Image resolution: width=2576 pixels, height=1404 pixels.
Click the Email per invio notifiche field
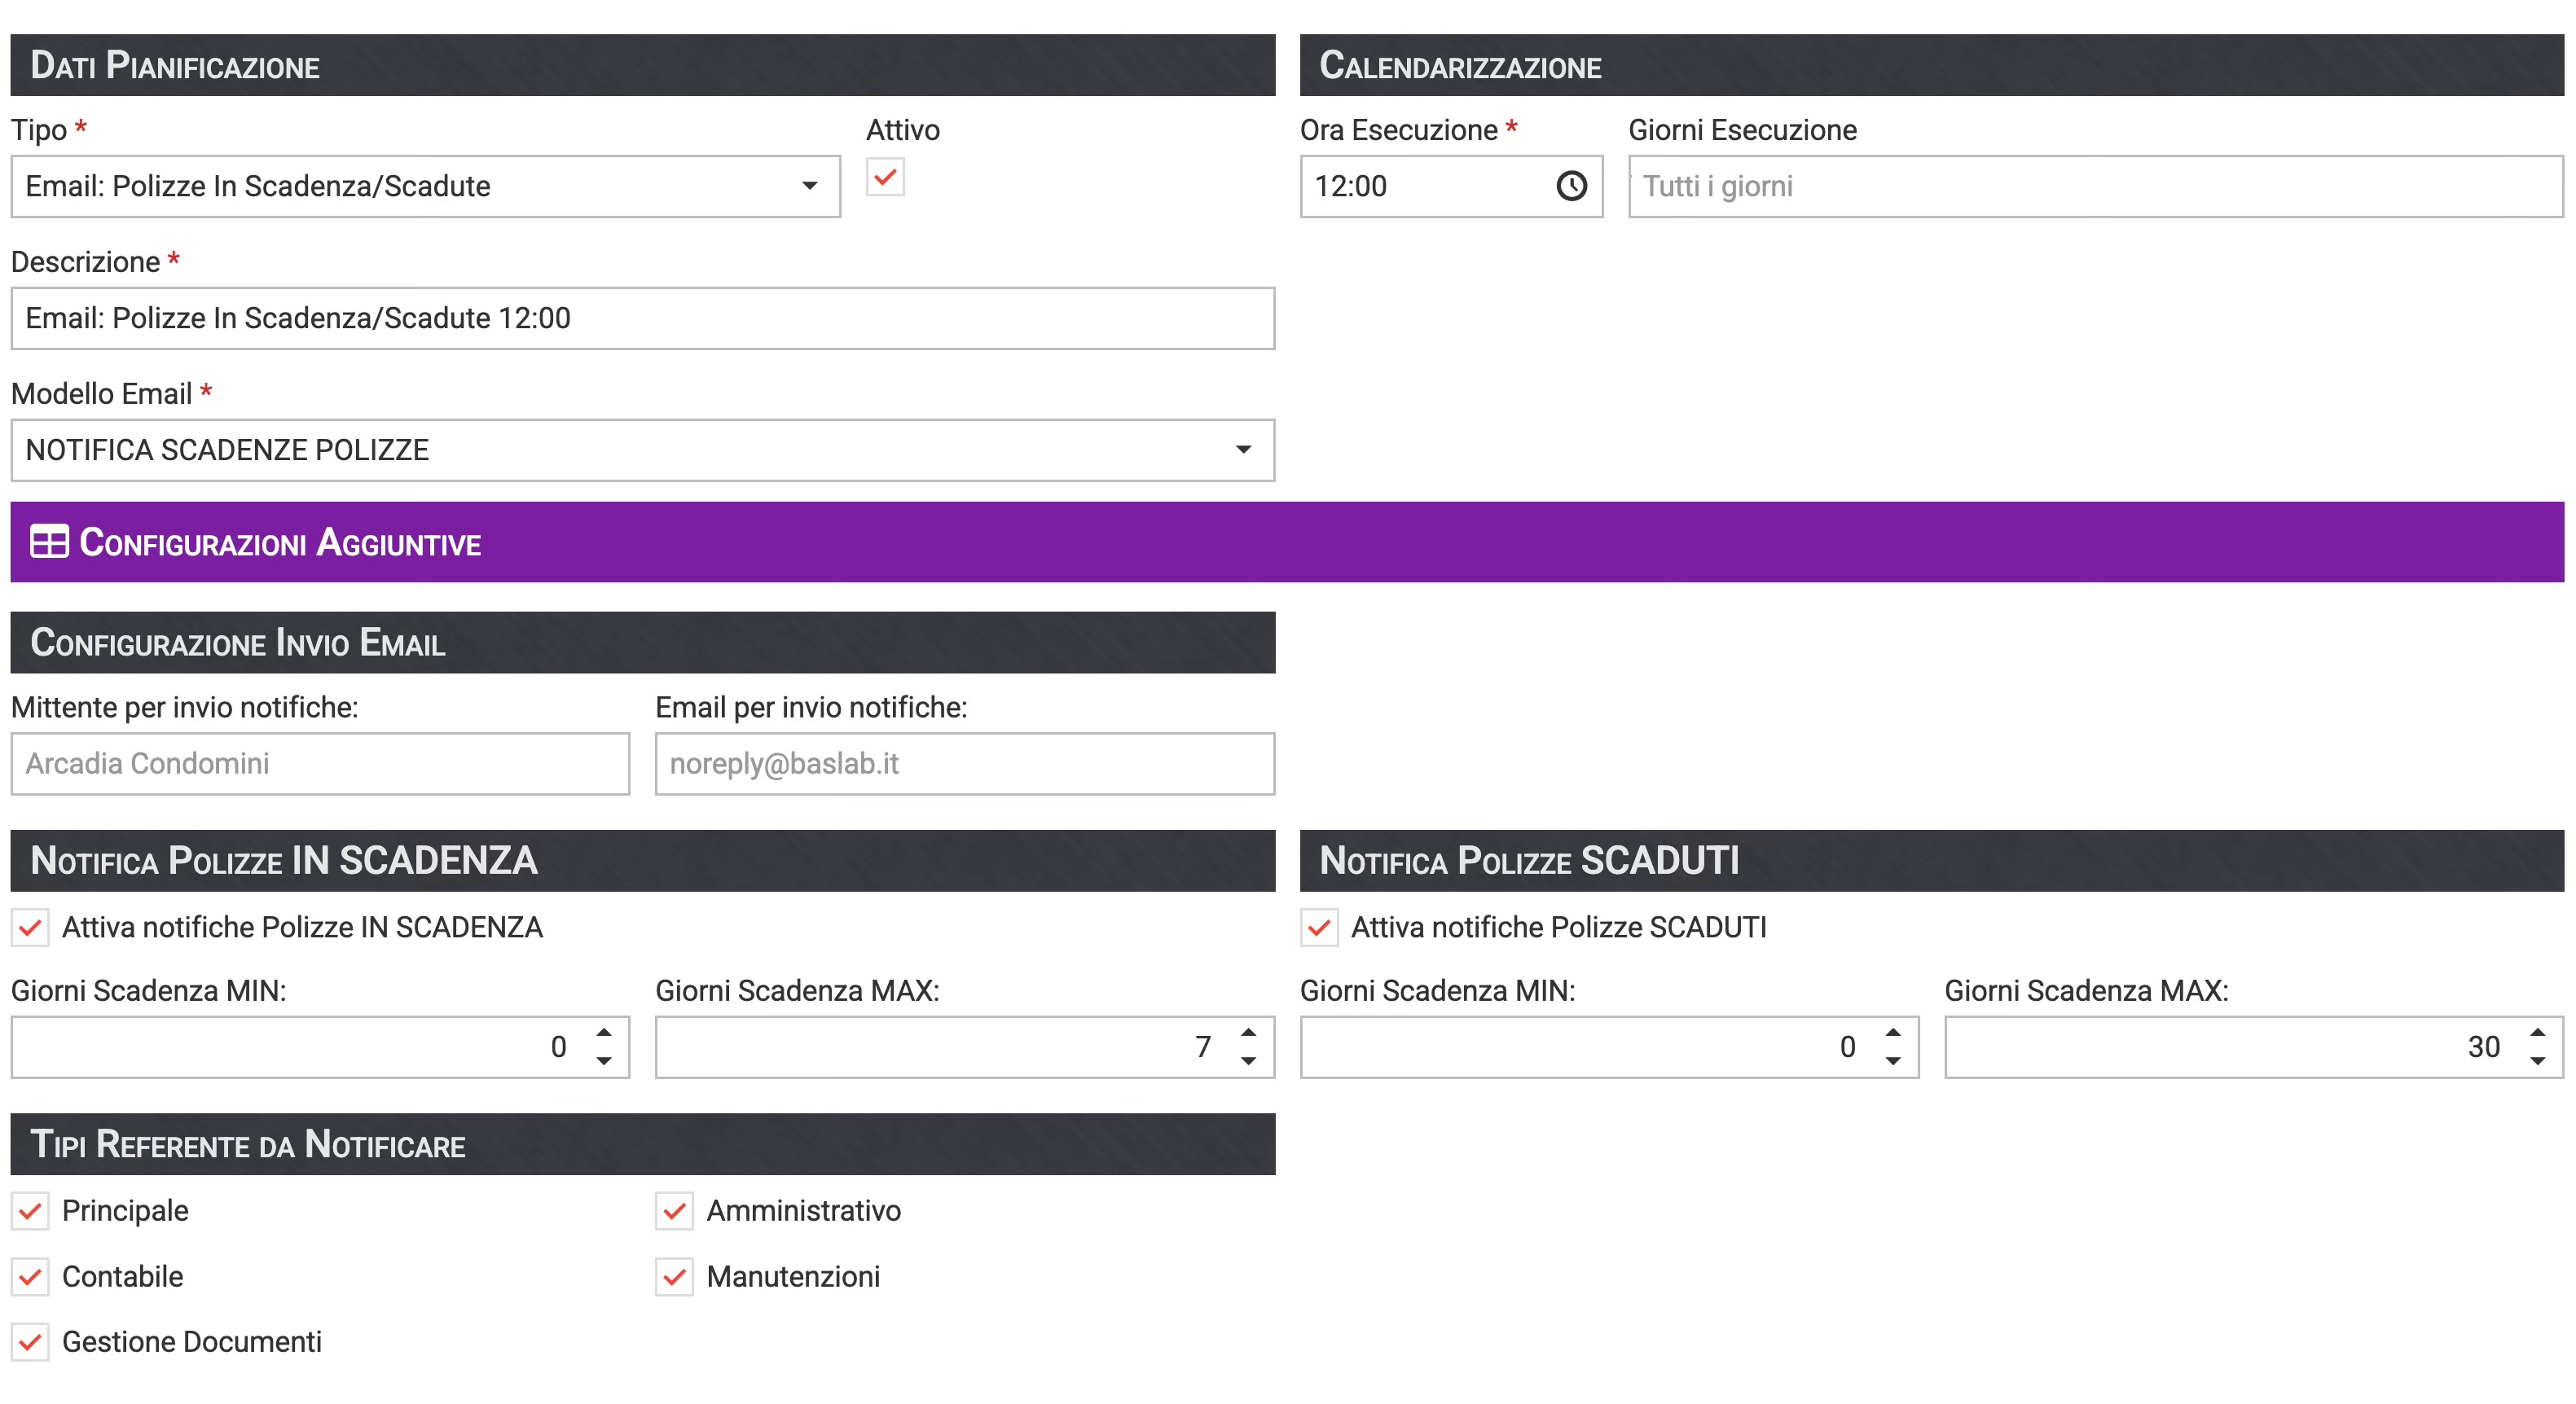(964, 764)
